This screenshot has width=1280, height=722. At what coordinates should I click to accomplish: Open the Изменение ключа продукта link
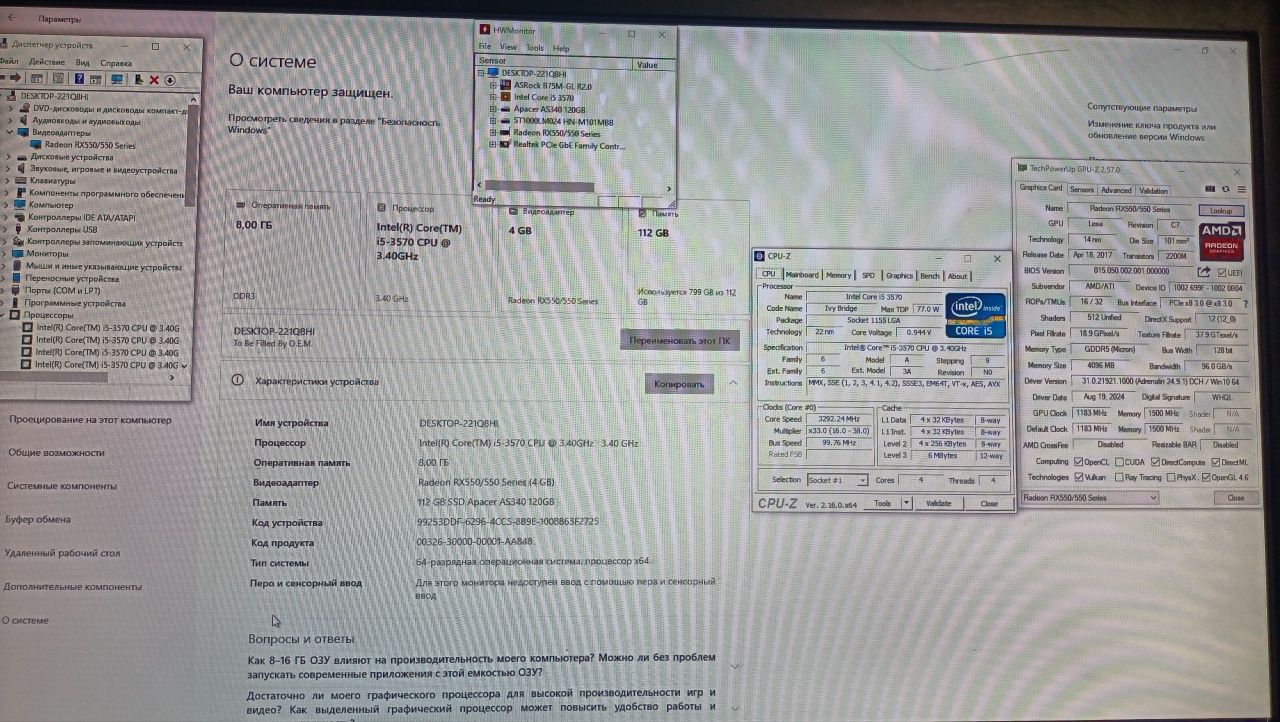tap(1152, 132)
